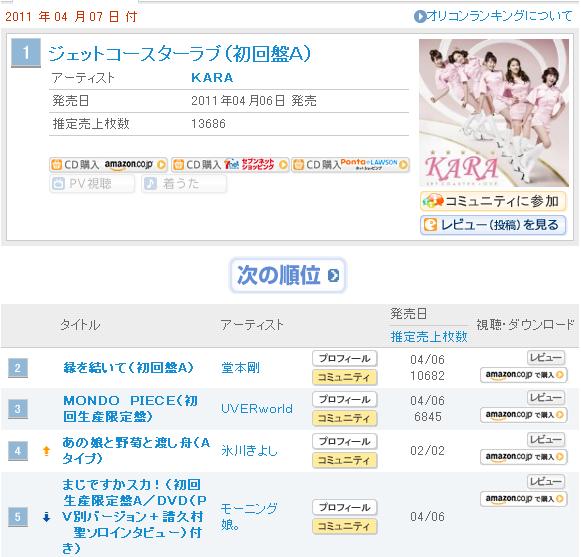Screen dimensions: 581x557
Task: Click the 着うた button
Action: tap(184, 184)
